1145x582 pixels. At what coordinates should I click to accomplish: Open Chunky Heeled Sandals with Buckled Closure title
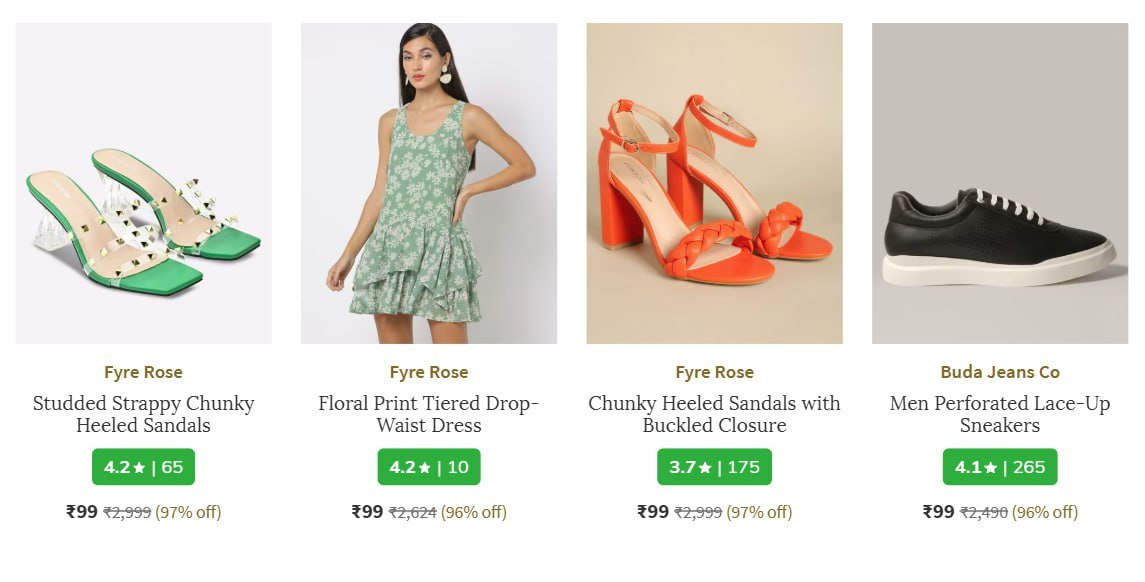[714, 414]
